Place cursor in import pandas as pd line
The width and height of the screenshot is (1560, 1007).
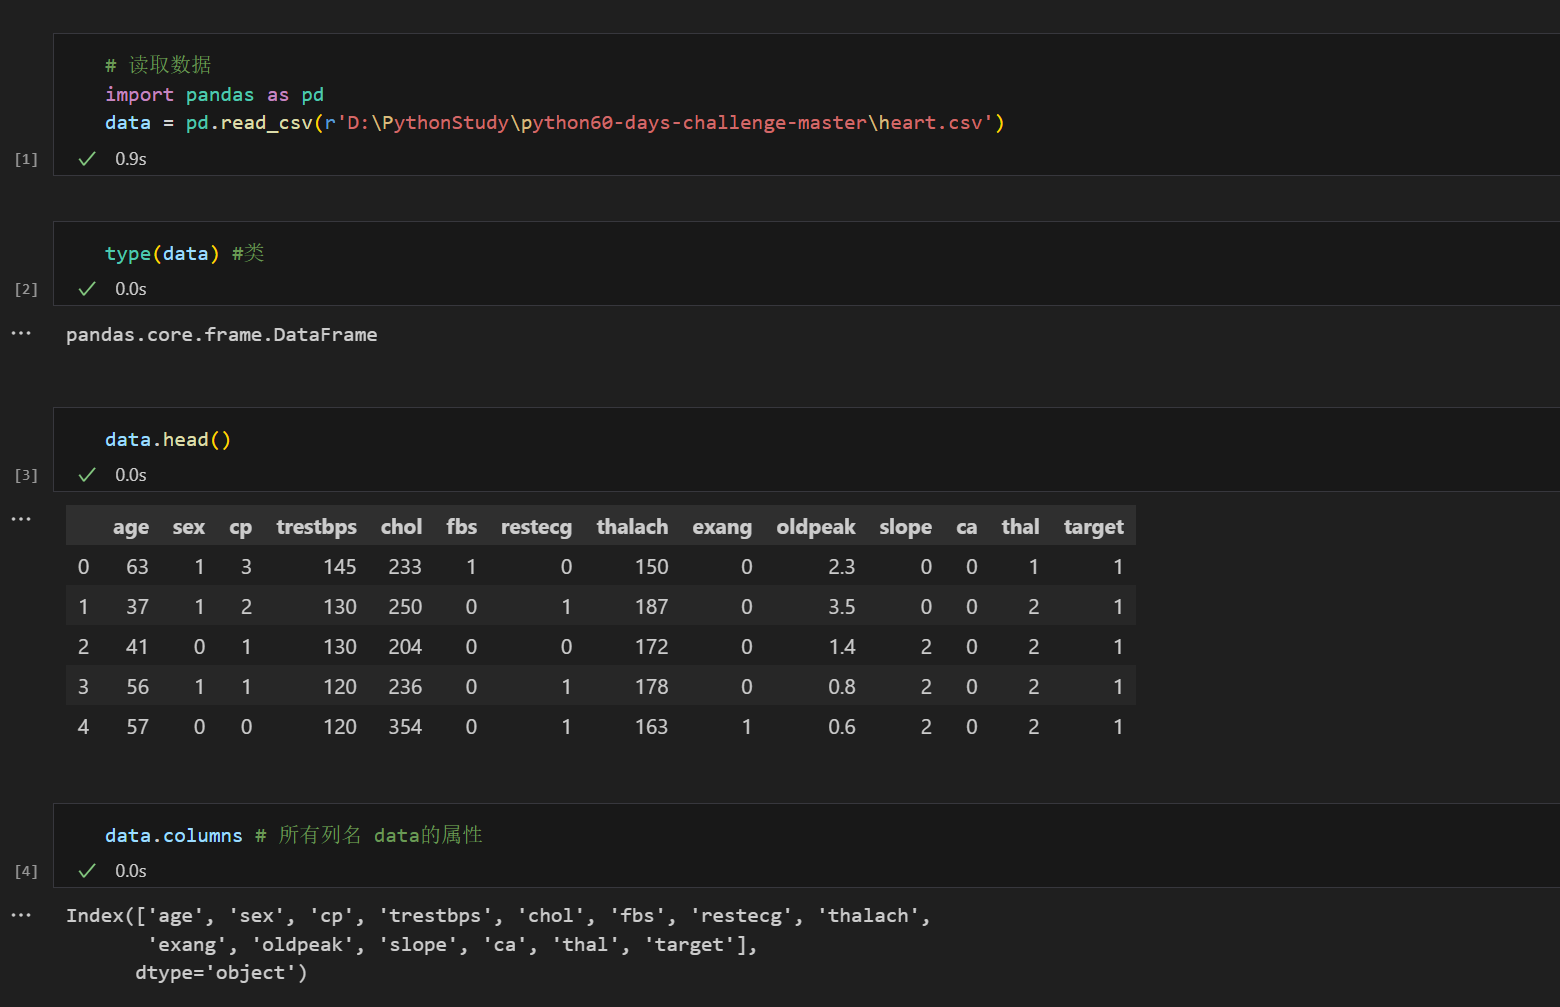214,94
